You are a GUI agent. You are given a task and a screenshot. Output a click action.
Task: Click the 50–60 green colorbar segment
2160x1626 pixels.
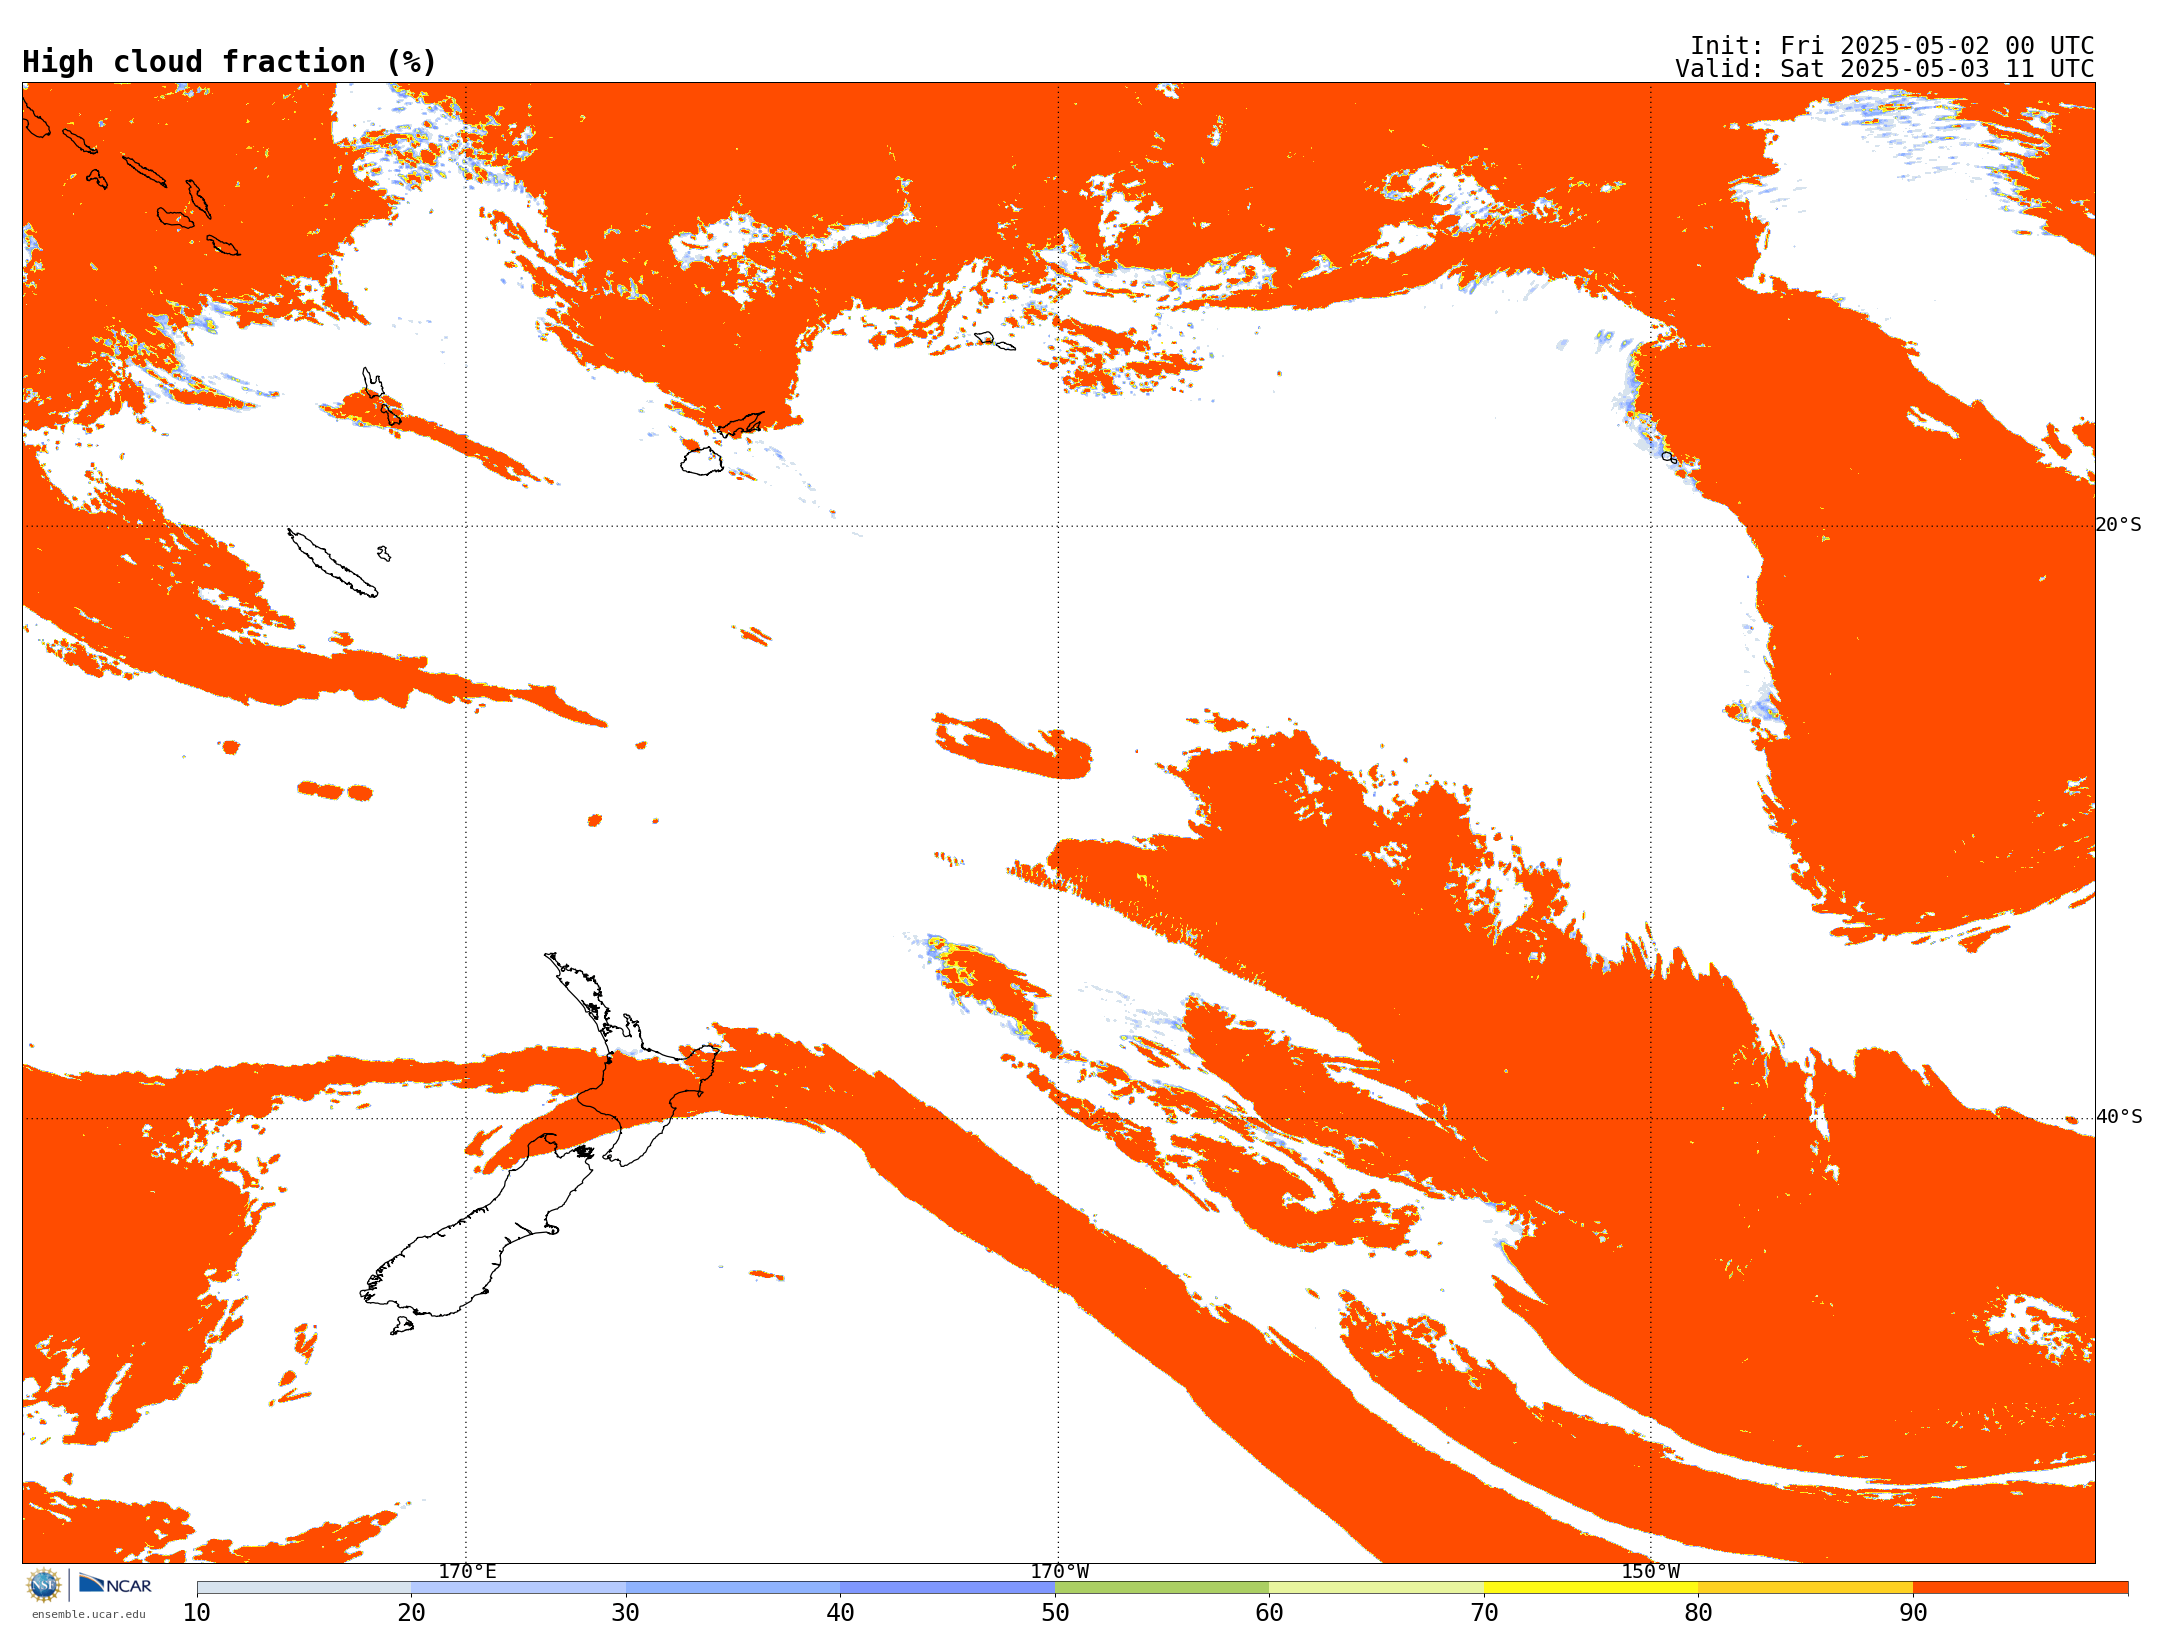[1162, 1588]
